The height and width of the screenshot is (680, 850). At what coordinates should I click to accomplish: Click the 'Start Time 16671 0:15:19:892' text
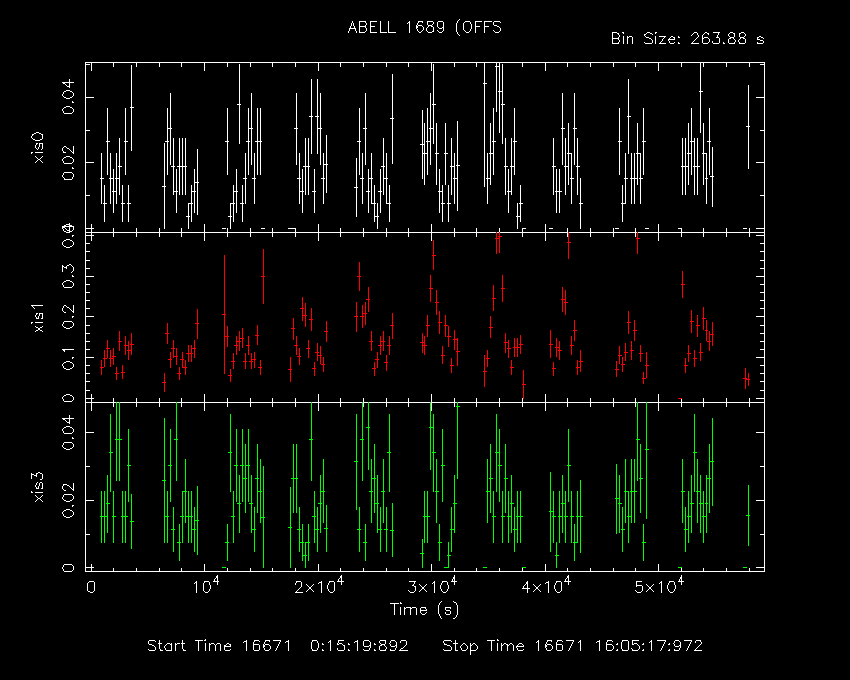(x=278, y=646)
